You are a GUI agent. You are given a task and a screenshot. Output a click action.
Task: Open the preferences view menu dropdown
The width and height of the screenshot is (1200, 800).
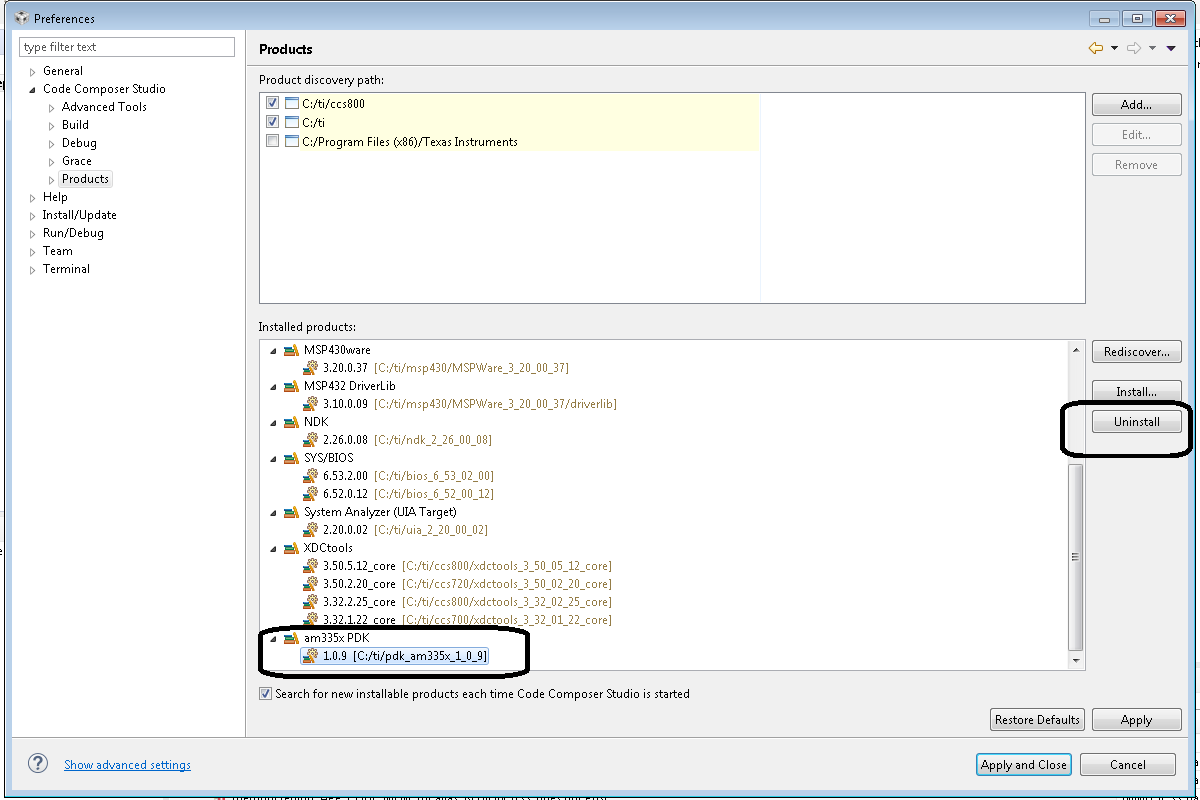point(1171,48)
